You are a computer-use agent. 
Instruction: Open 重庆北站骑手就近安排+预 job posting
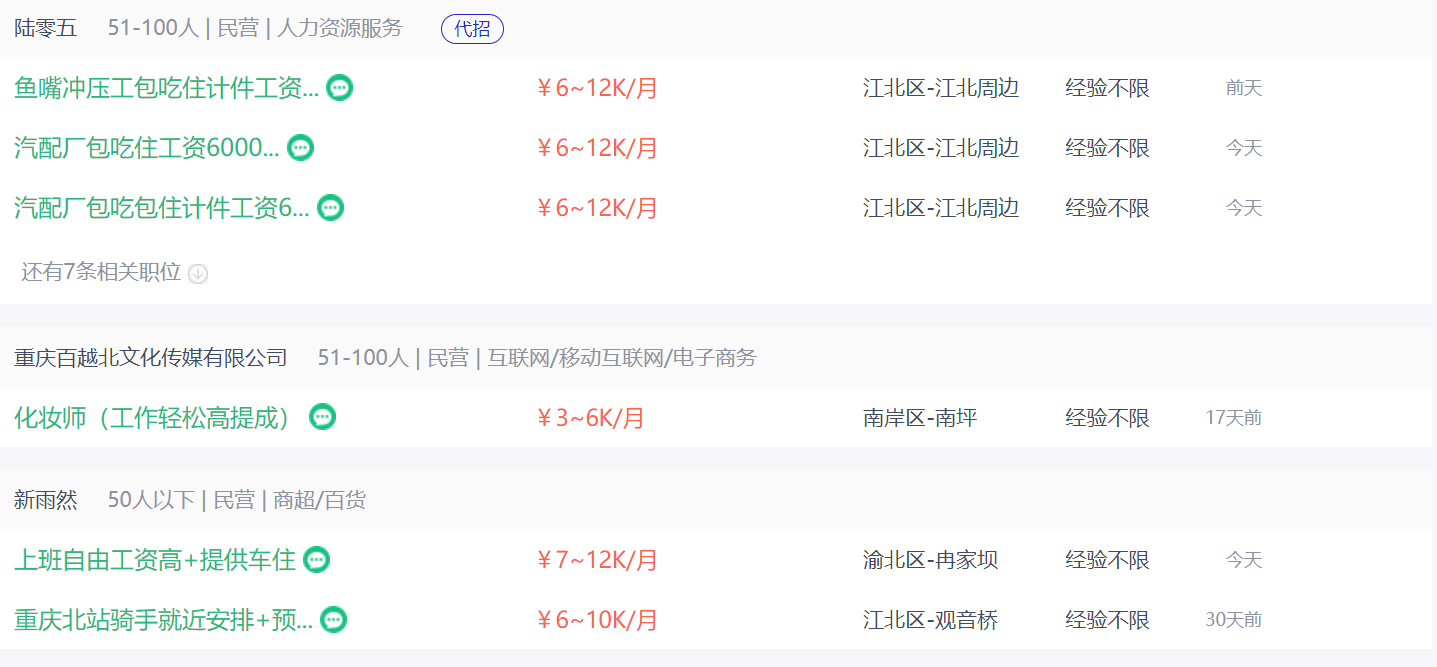[x=164, y=620]
